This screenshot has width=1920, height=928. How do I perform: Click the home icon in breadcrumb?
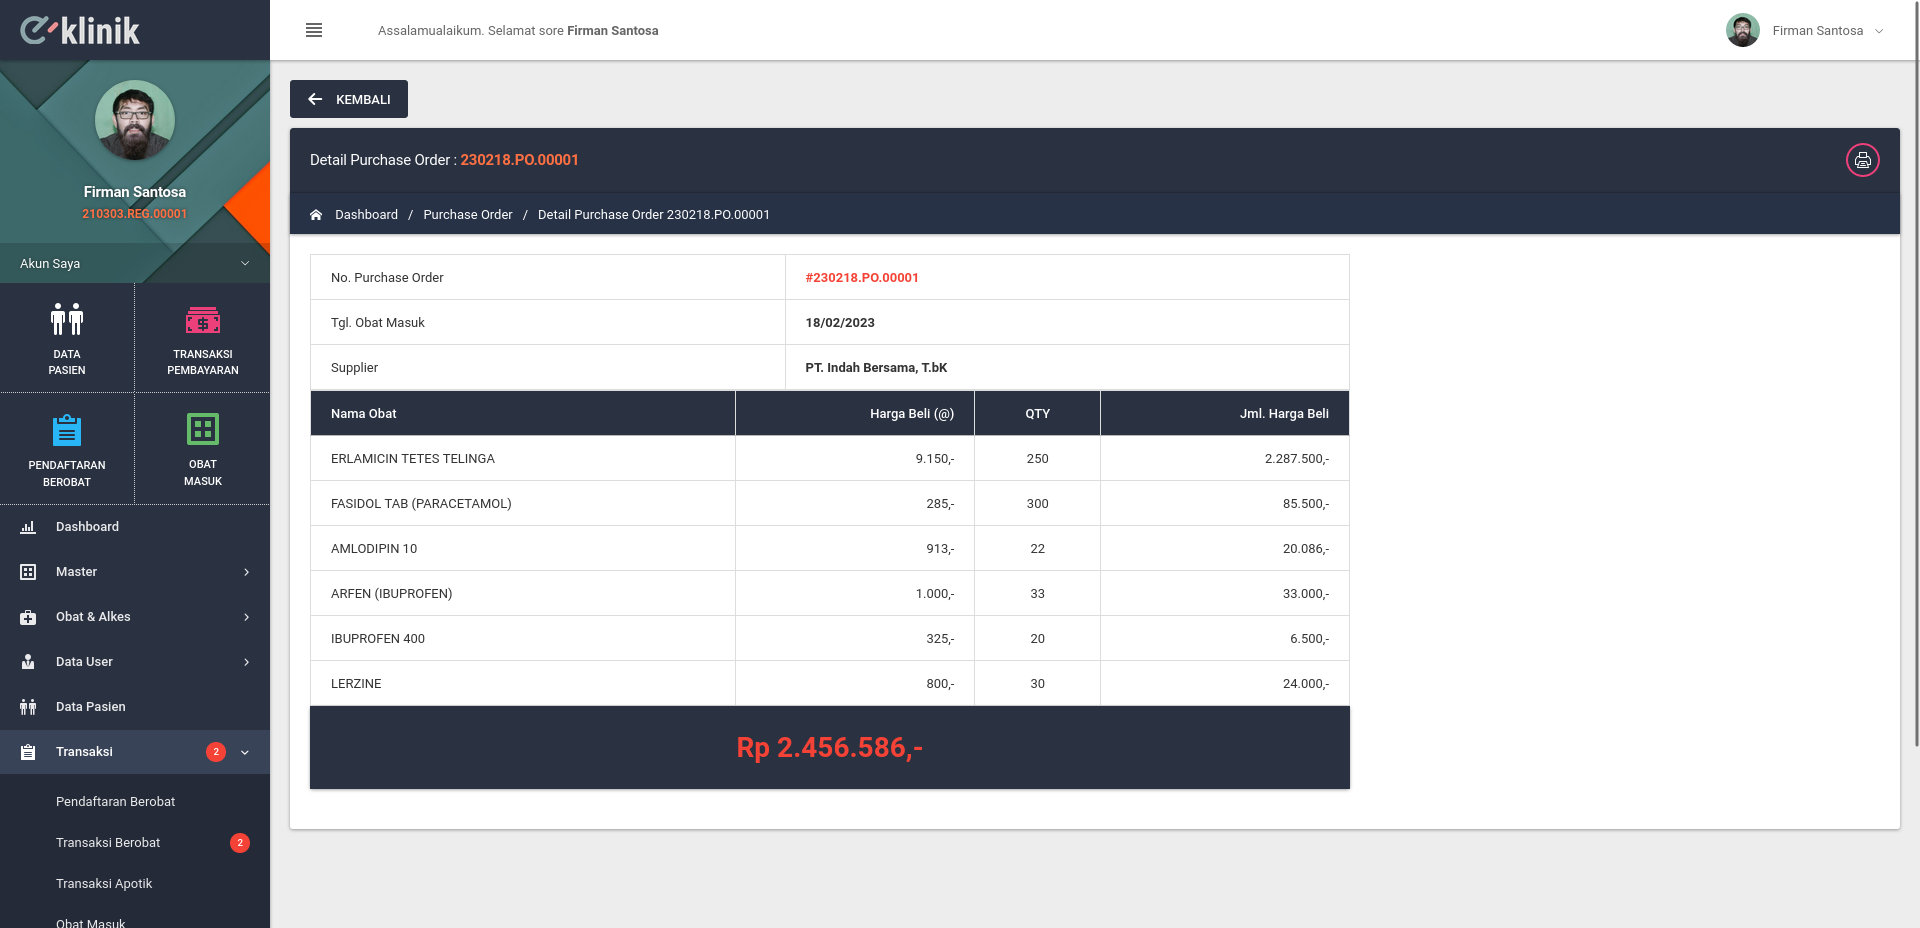click(x=316, y=215)
